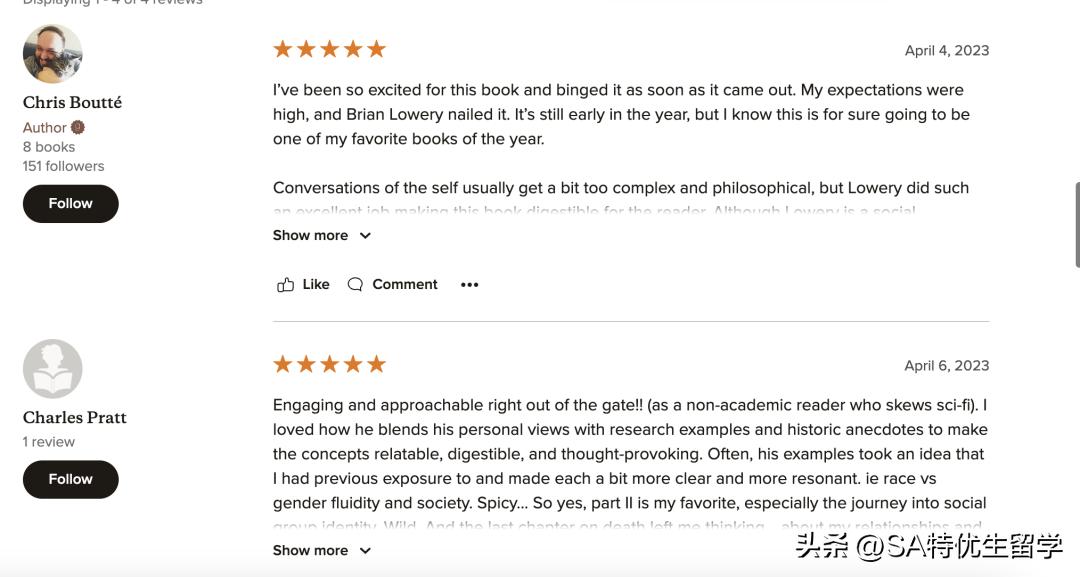1080x577 pixels.
Task: Click the five-star rating on Chris's review
Action: (x=329, y=50)
